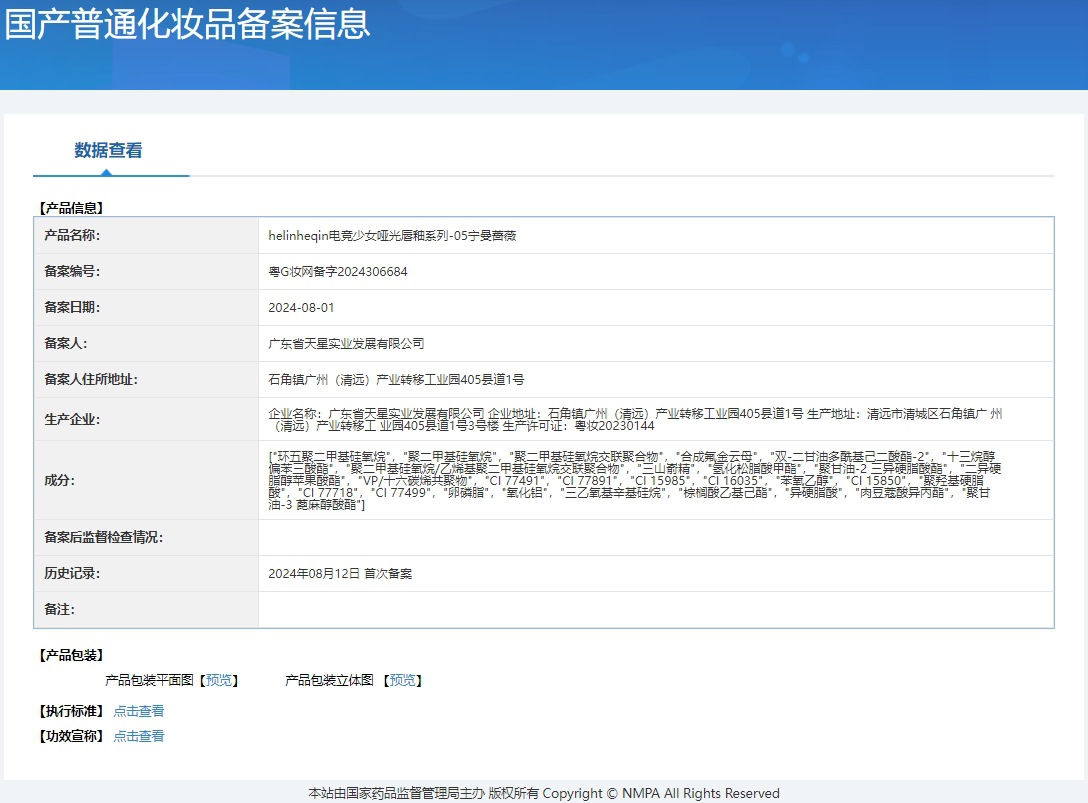Select the filing date 2024-08-01
1088x803 pixels.
pos(301,307)
